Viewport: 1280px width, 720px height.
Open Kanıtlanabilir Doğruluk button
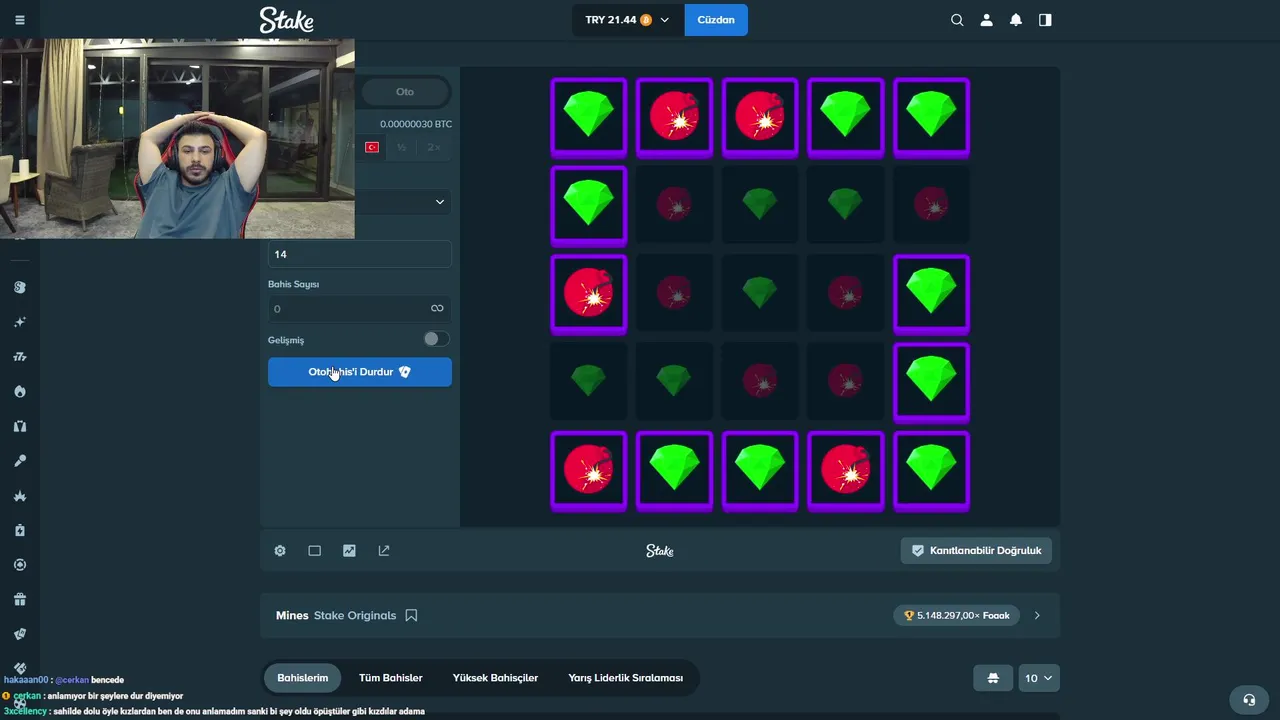point(976,551)
